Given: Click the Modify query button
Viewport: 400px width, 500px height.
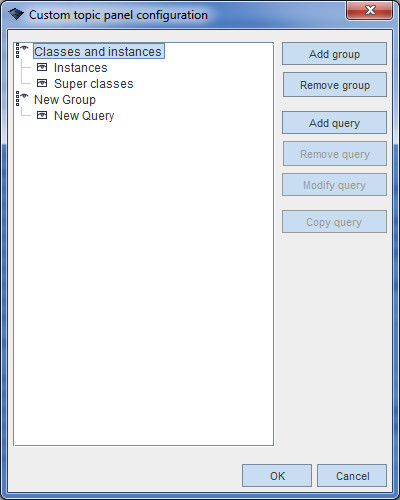Looking at the screenshot, I should click(334, 184).
